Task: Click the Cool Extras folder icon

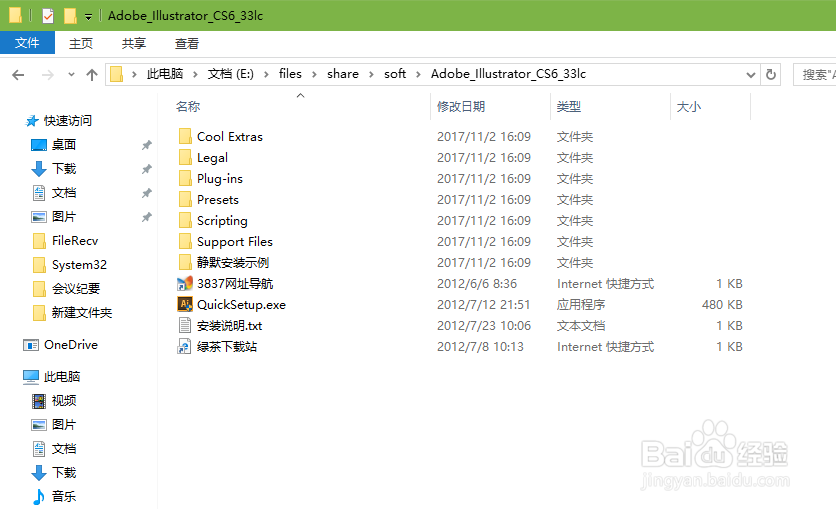Action: tap(185, 136)
